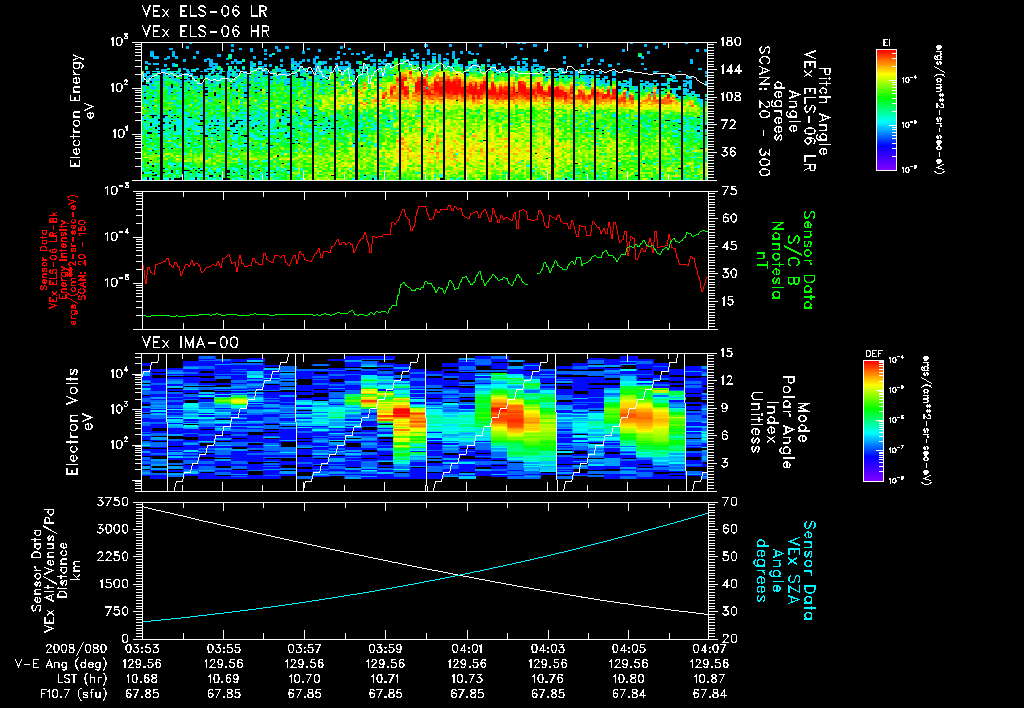Click the '03:59' time tick label

tap(385, 650)
